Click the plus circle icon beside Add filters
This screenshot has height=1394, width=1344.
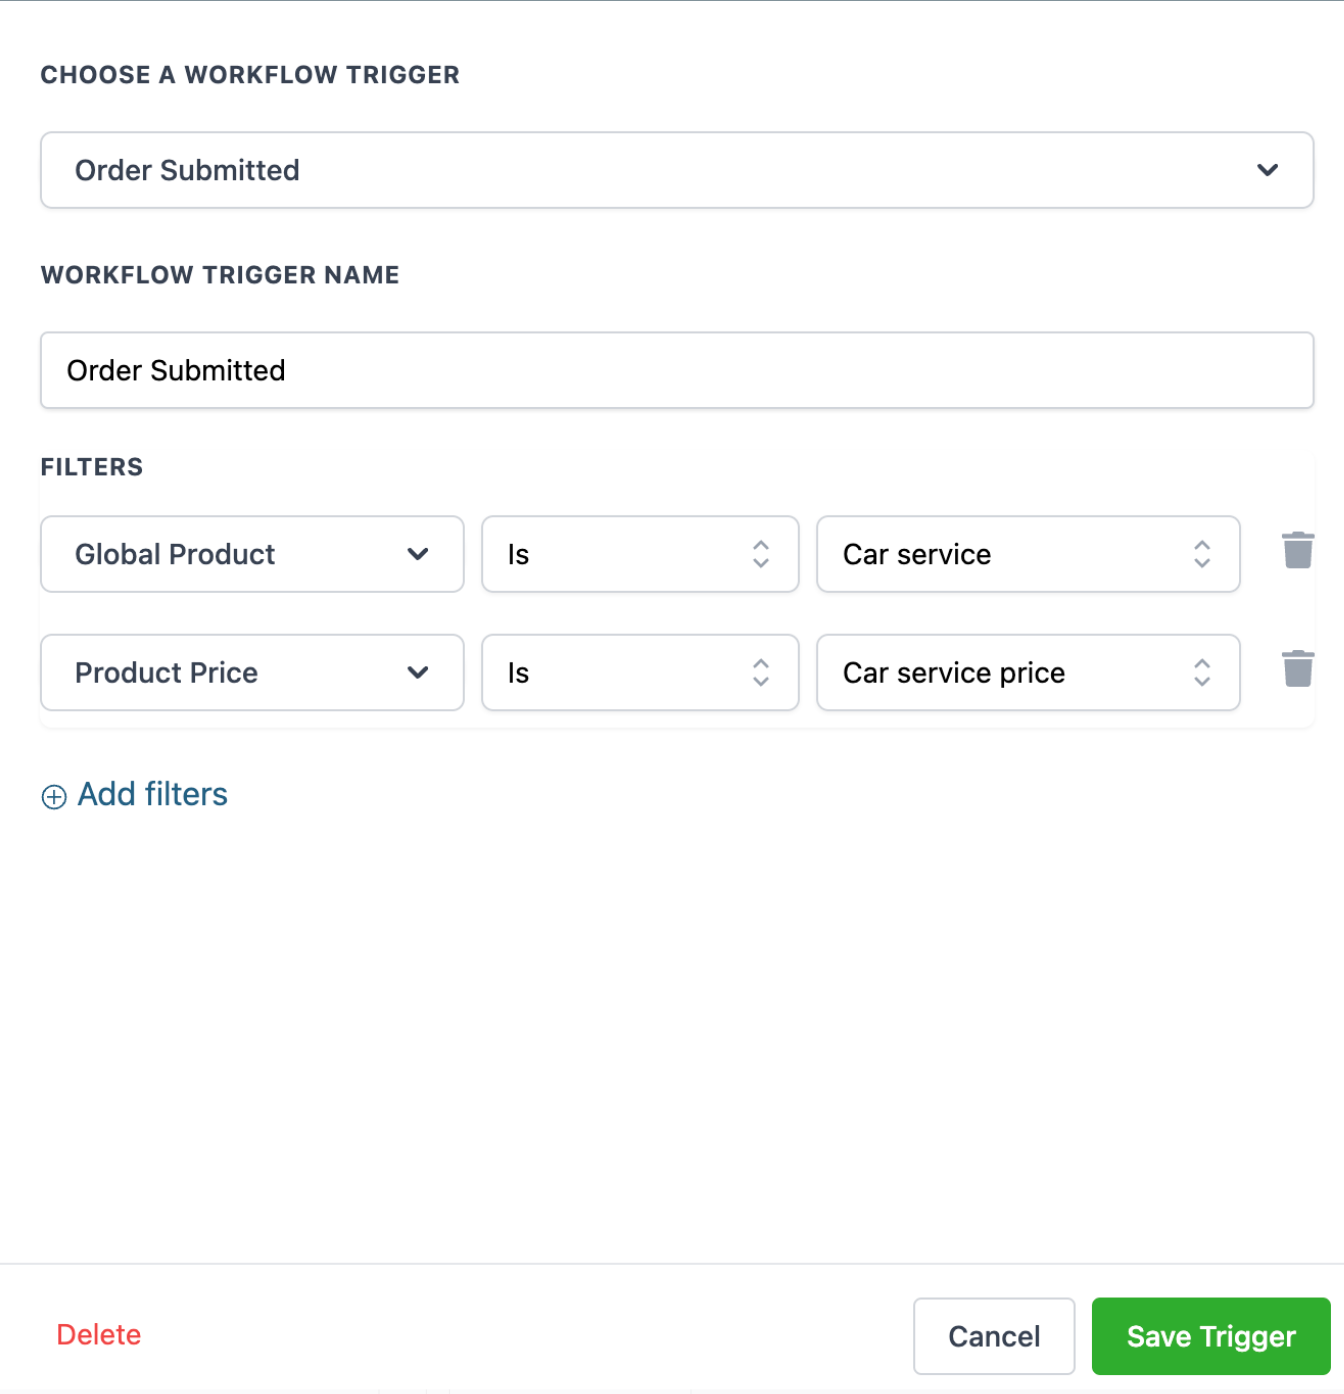pyautogui.click(x=54, y=796)
